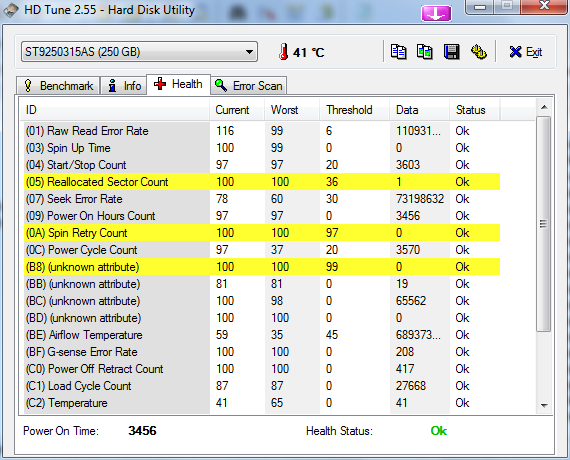The image size is (570, 460).
Task: Click the scrollbar up arrow
Action: pos(544,107)
